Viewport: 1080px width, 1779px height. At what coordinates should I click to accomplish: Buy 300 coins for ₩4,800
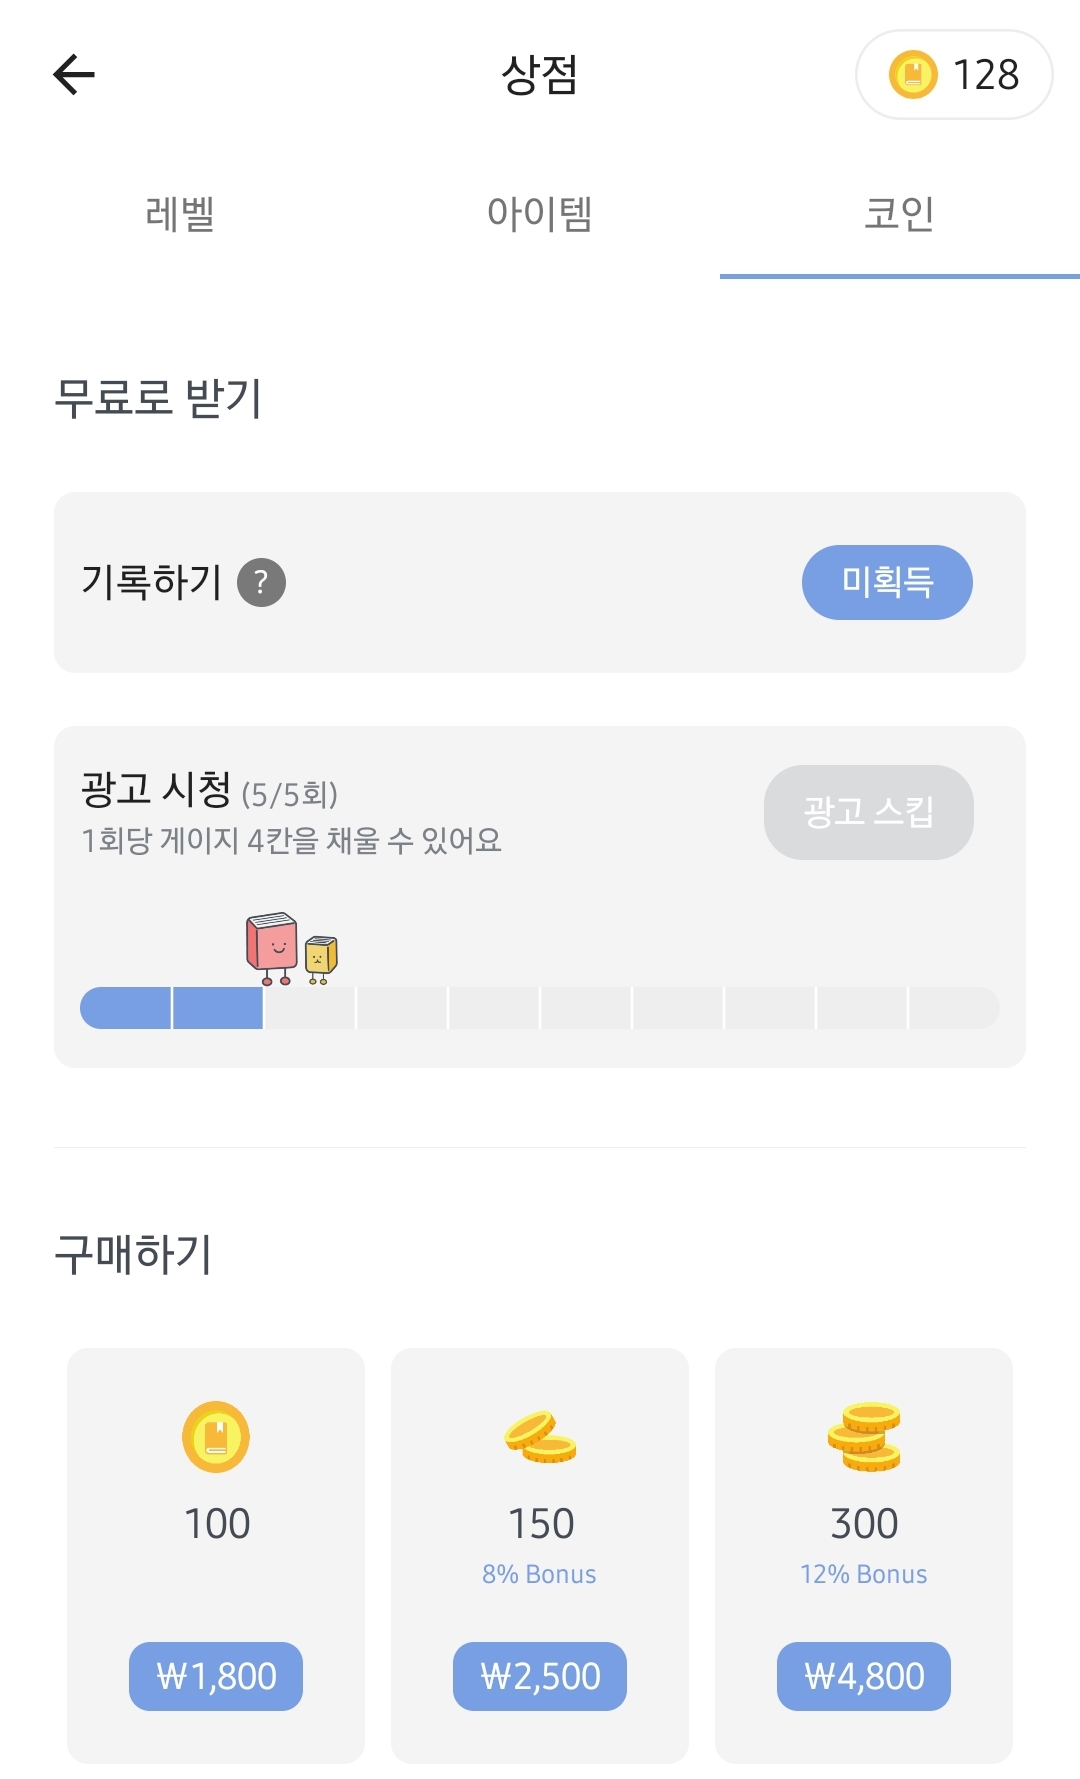(864, 1676)
